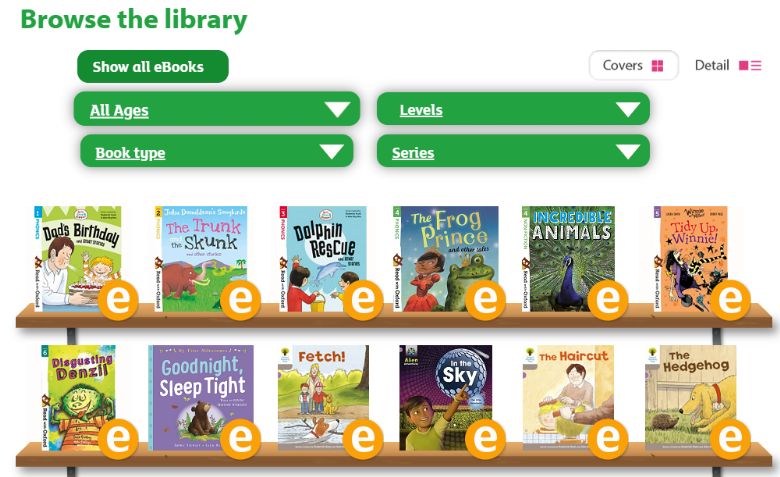Open Dad's Birthday book cover

(77, 259)
